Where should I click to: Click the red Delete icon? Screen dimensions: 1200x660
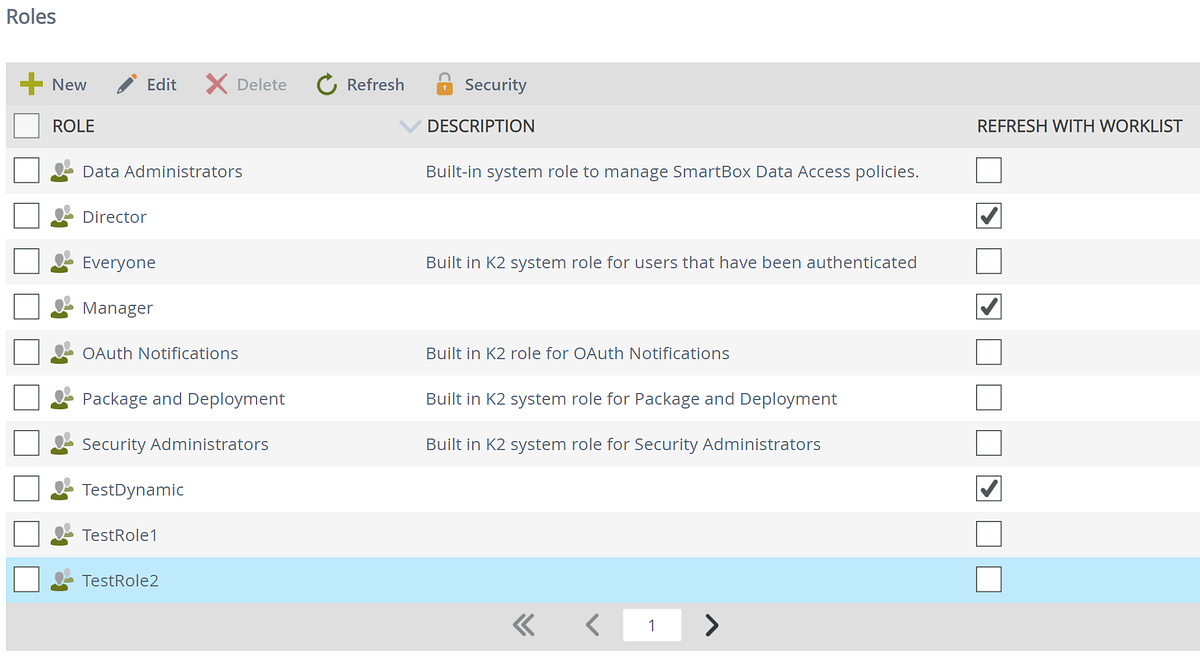pyautogui.click(x=216, y=84)
